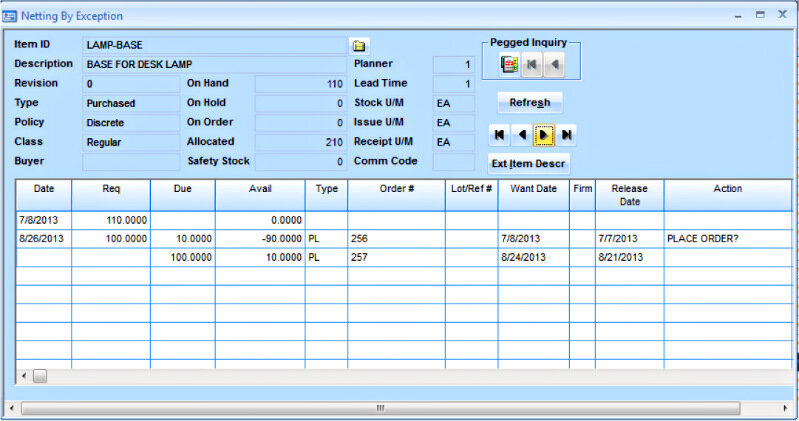Go to the previous item record
Screen dimensions: 799x421
coord(521,134)
